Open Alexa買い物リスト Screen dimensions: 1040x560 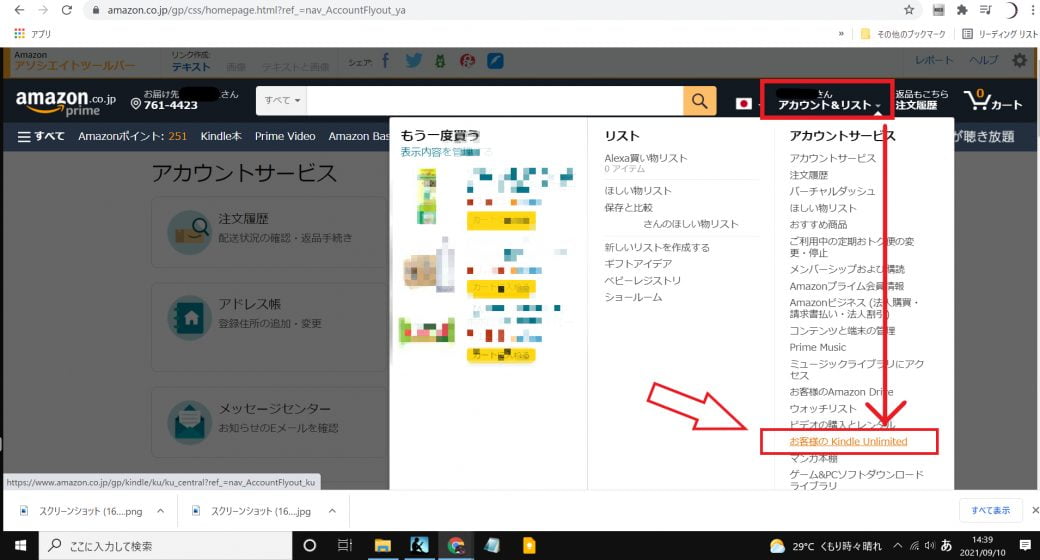point(645,158)
